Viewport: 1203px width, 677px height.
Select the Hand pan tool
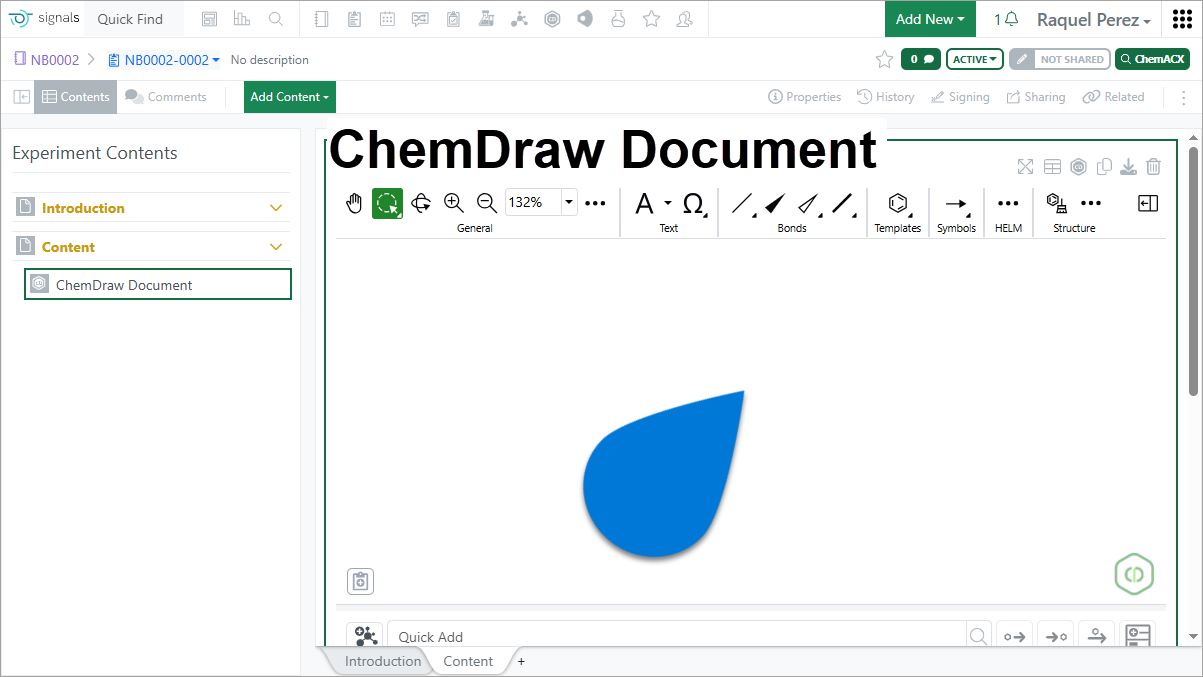[x=354, y=203]
